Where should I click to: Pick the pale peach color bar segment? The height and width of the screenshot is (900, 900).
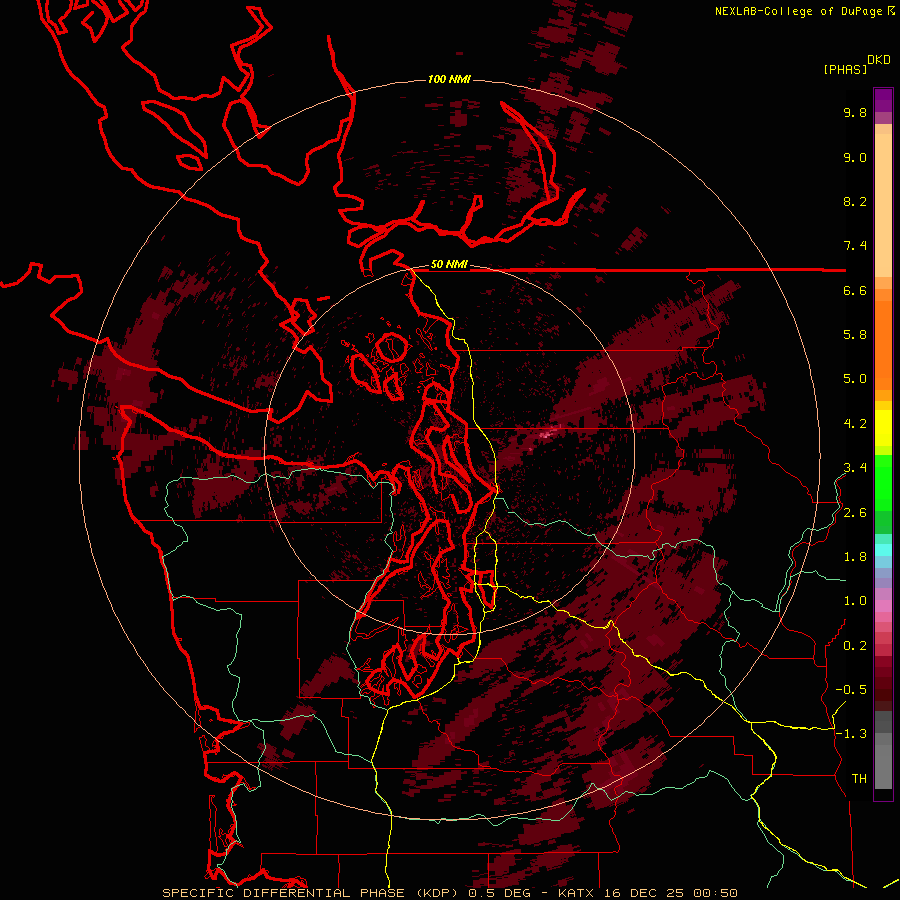(883, 205)
